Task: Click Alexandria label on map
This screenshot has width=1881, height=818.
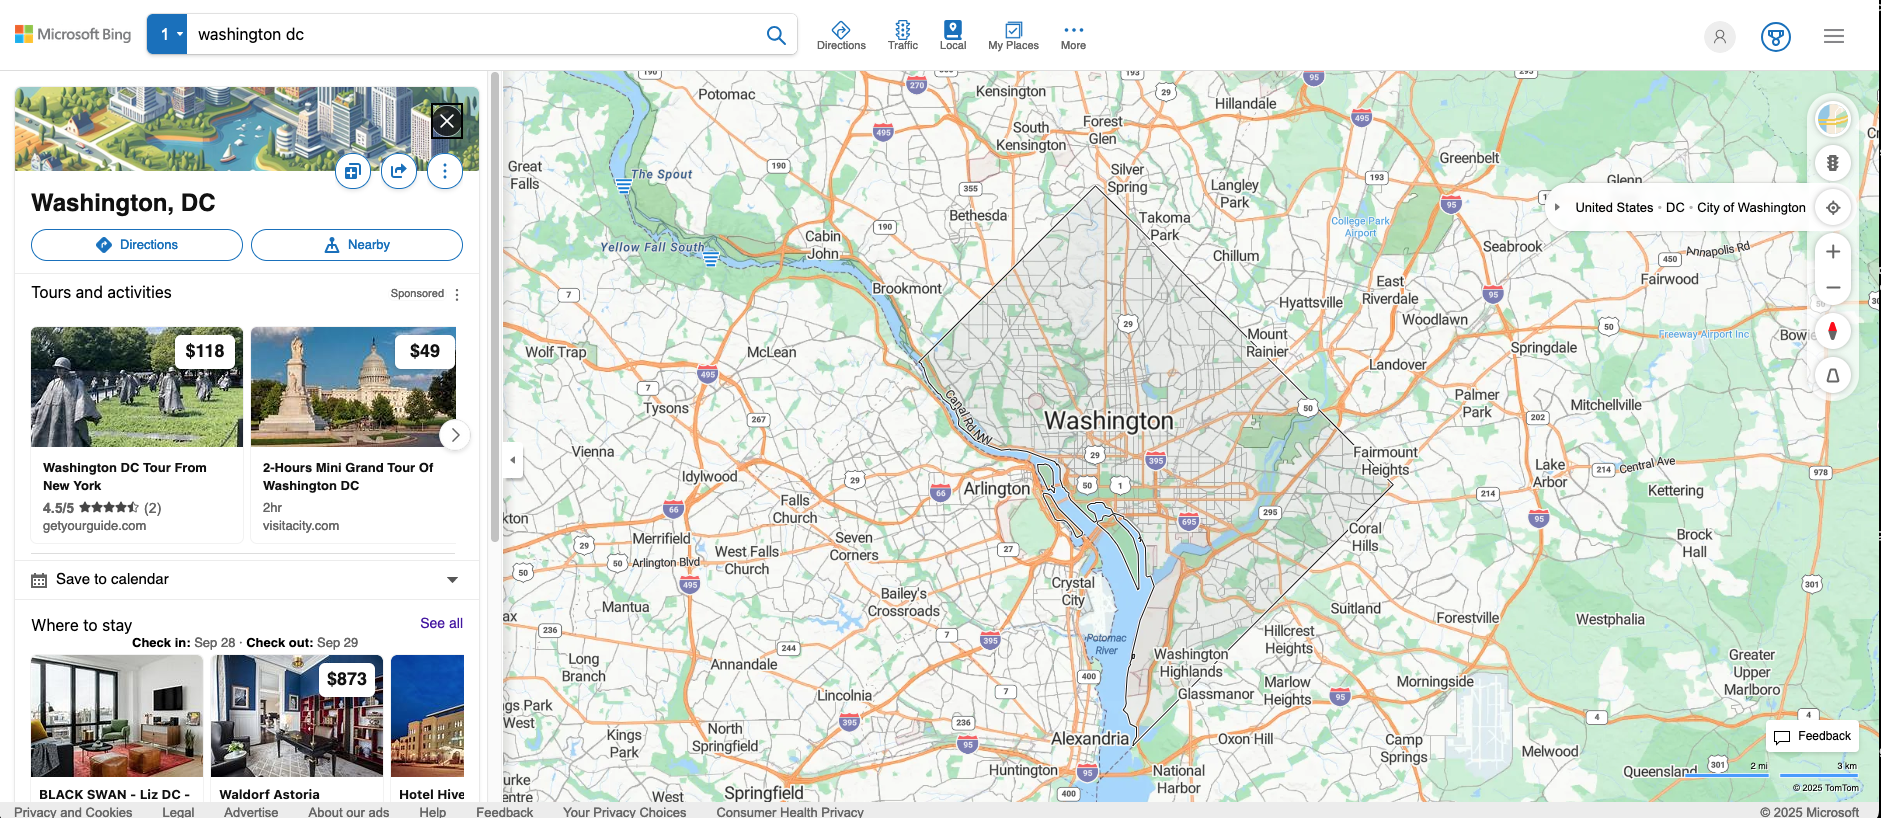Action: (1090, 738)
